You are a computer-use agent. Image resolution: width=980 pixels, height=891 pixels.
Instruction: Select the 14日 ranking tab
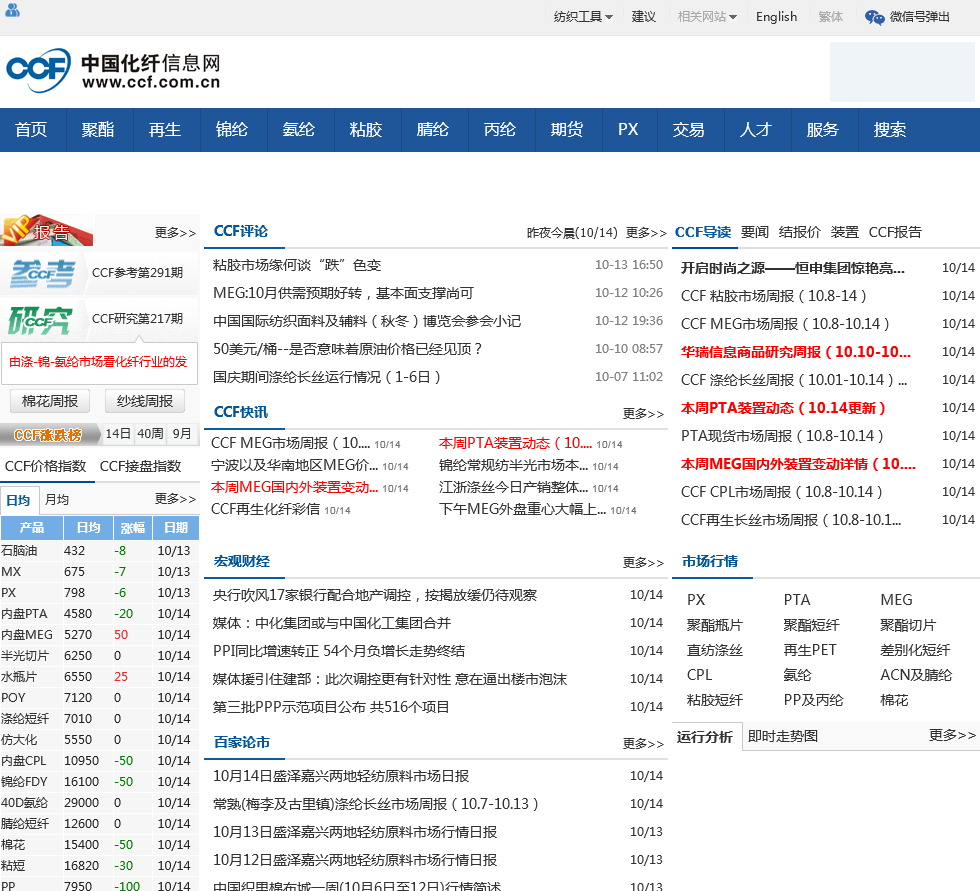[x=118, y=434]
